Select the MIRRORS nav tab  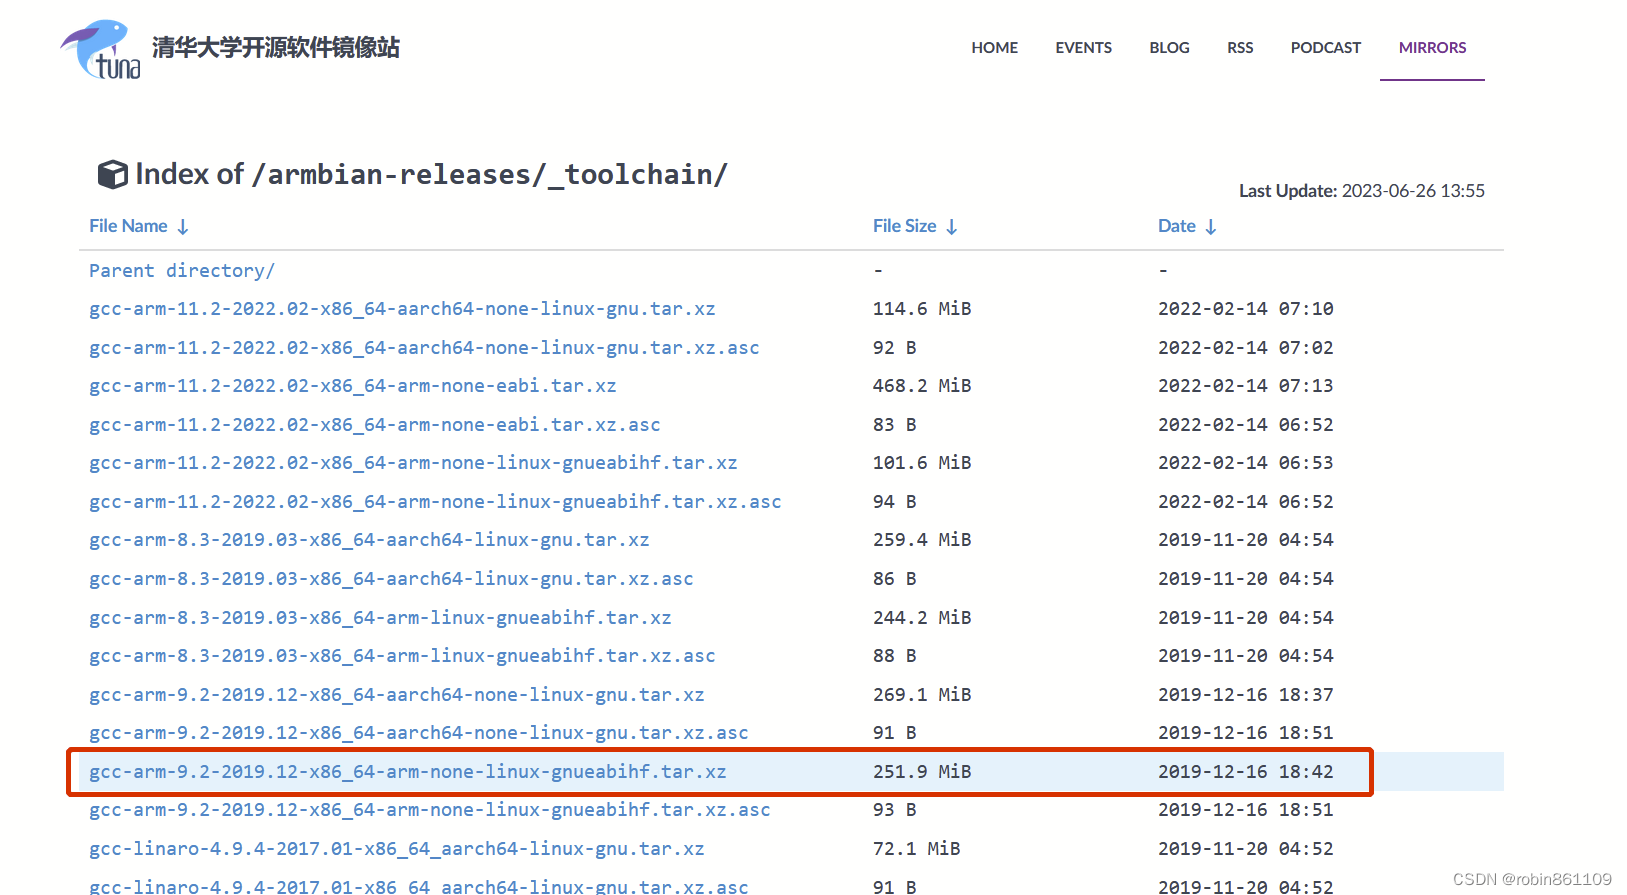[1432, 47]
